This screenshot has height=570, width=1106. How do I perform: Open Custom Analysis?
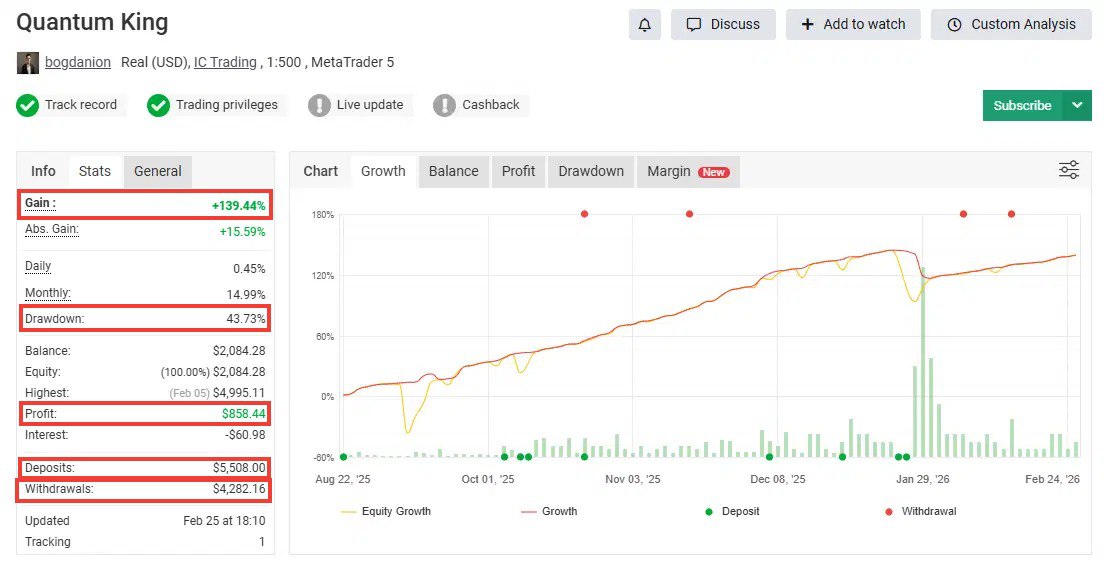coord(1010,25)
